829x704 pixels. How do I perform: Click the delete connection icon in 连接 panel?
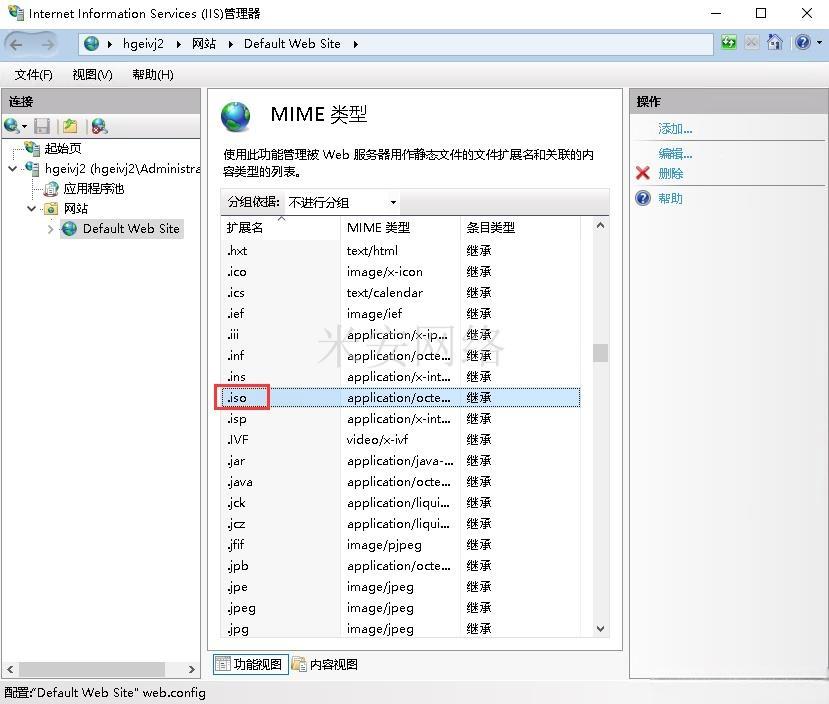tap(99, 126)
